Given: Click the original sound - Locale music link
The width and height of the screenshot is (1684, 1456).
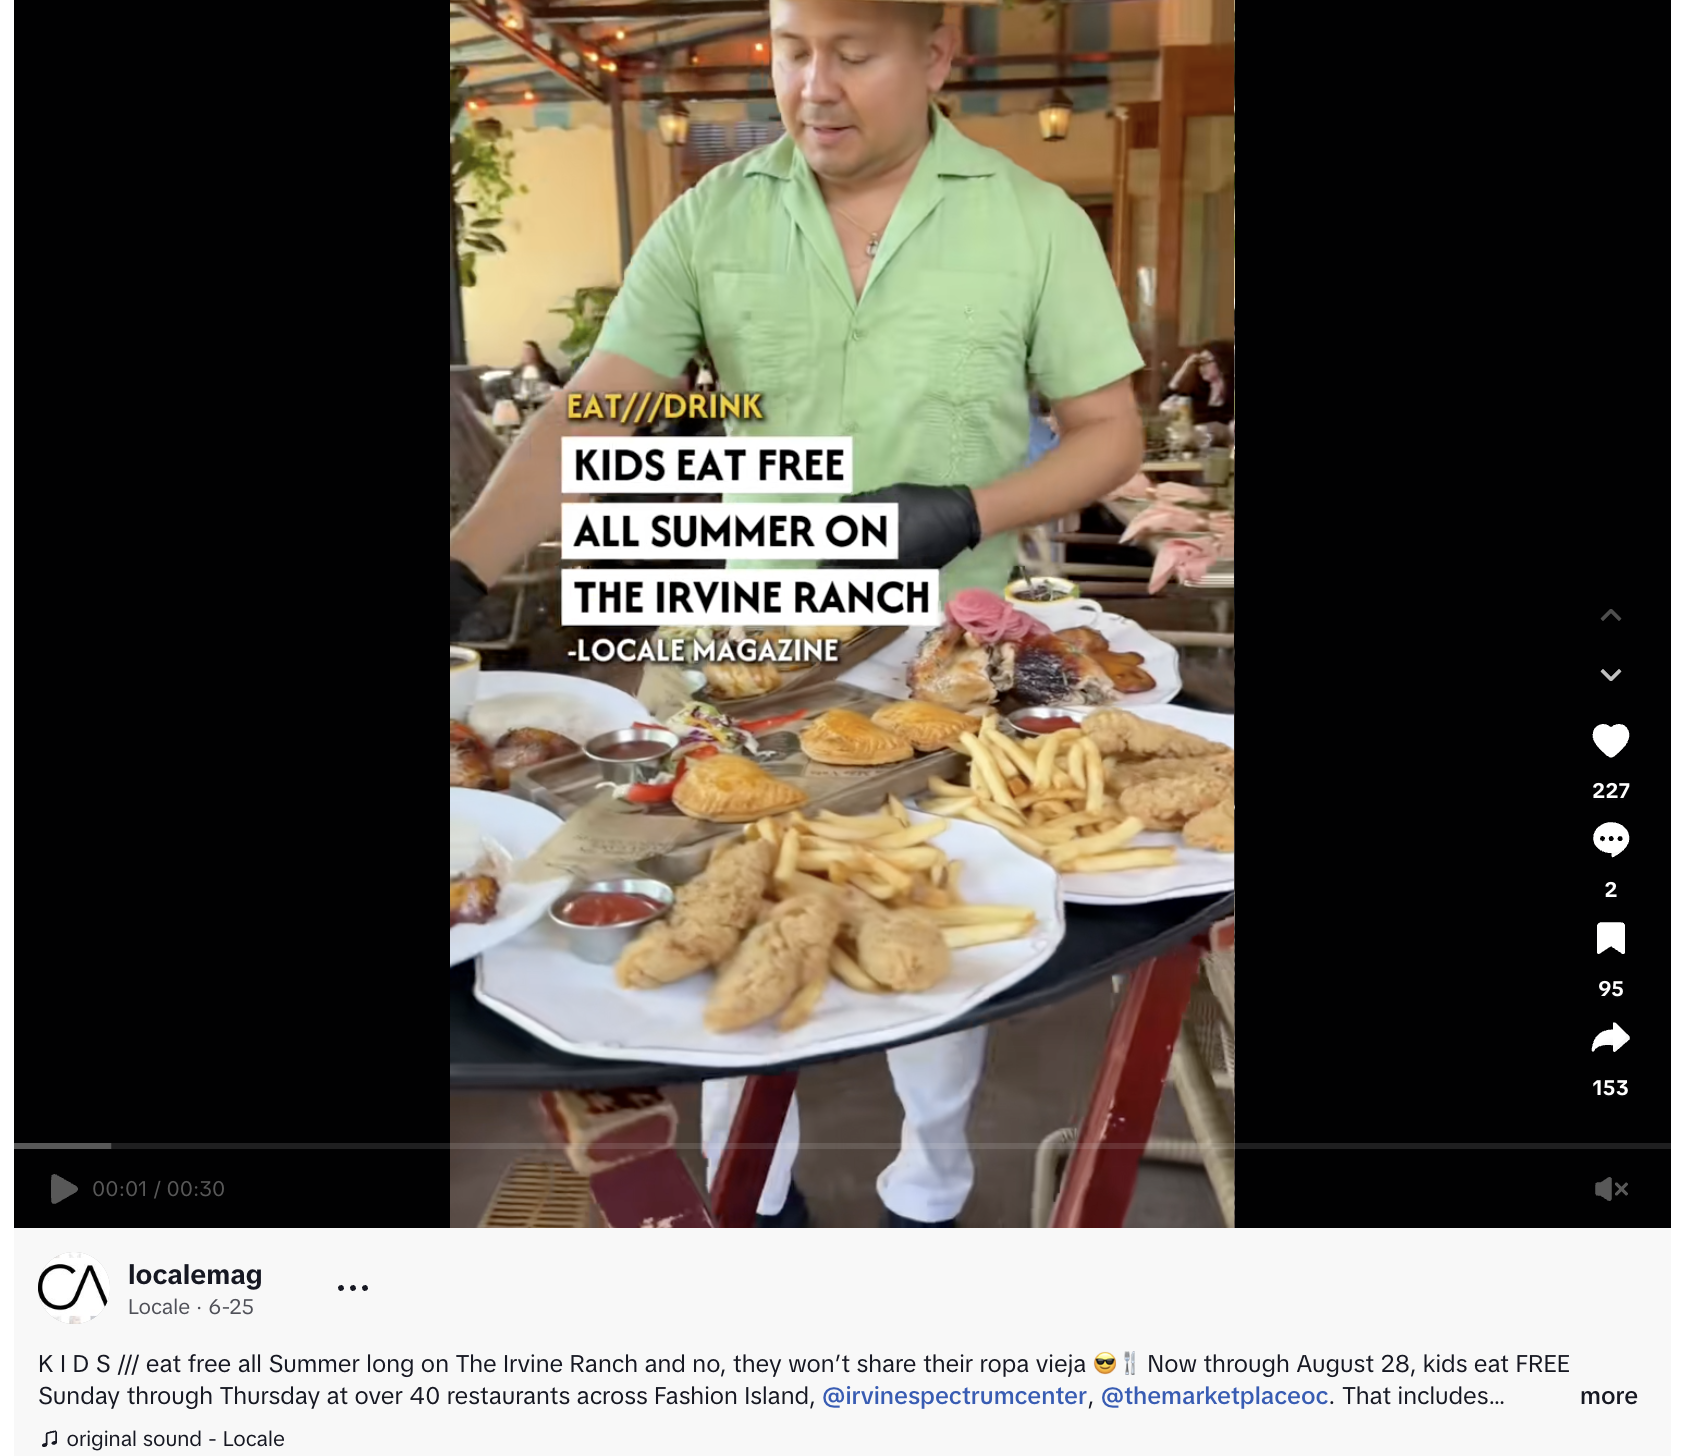Looking at the screenshot, I should tap(163, 1439).
